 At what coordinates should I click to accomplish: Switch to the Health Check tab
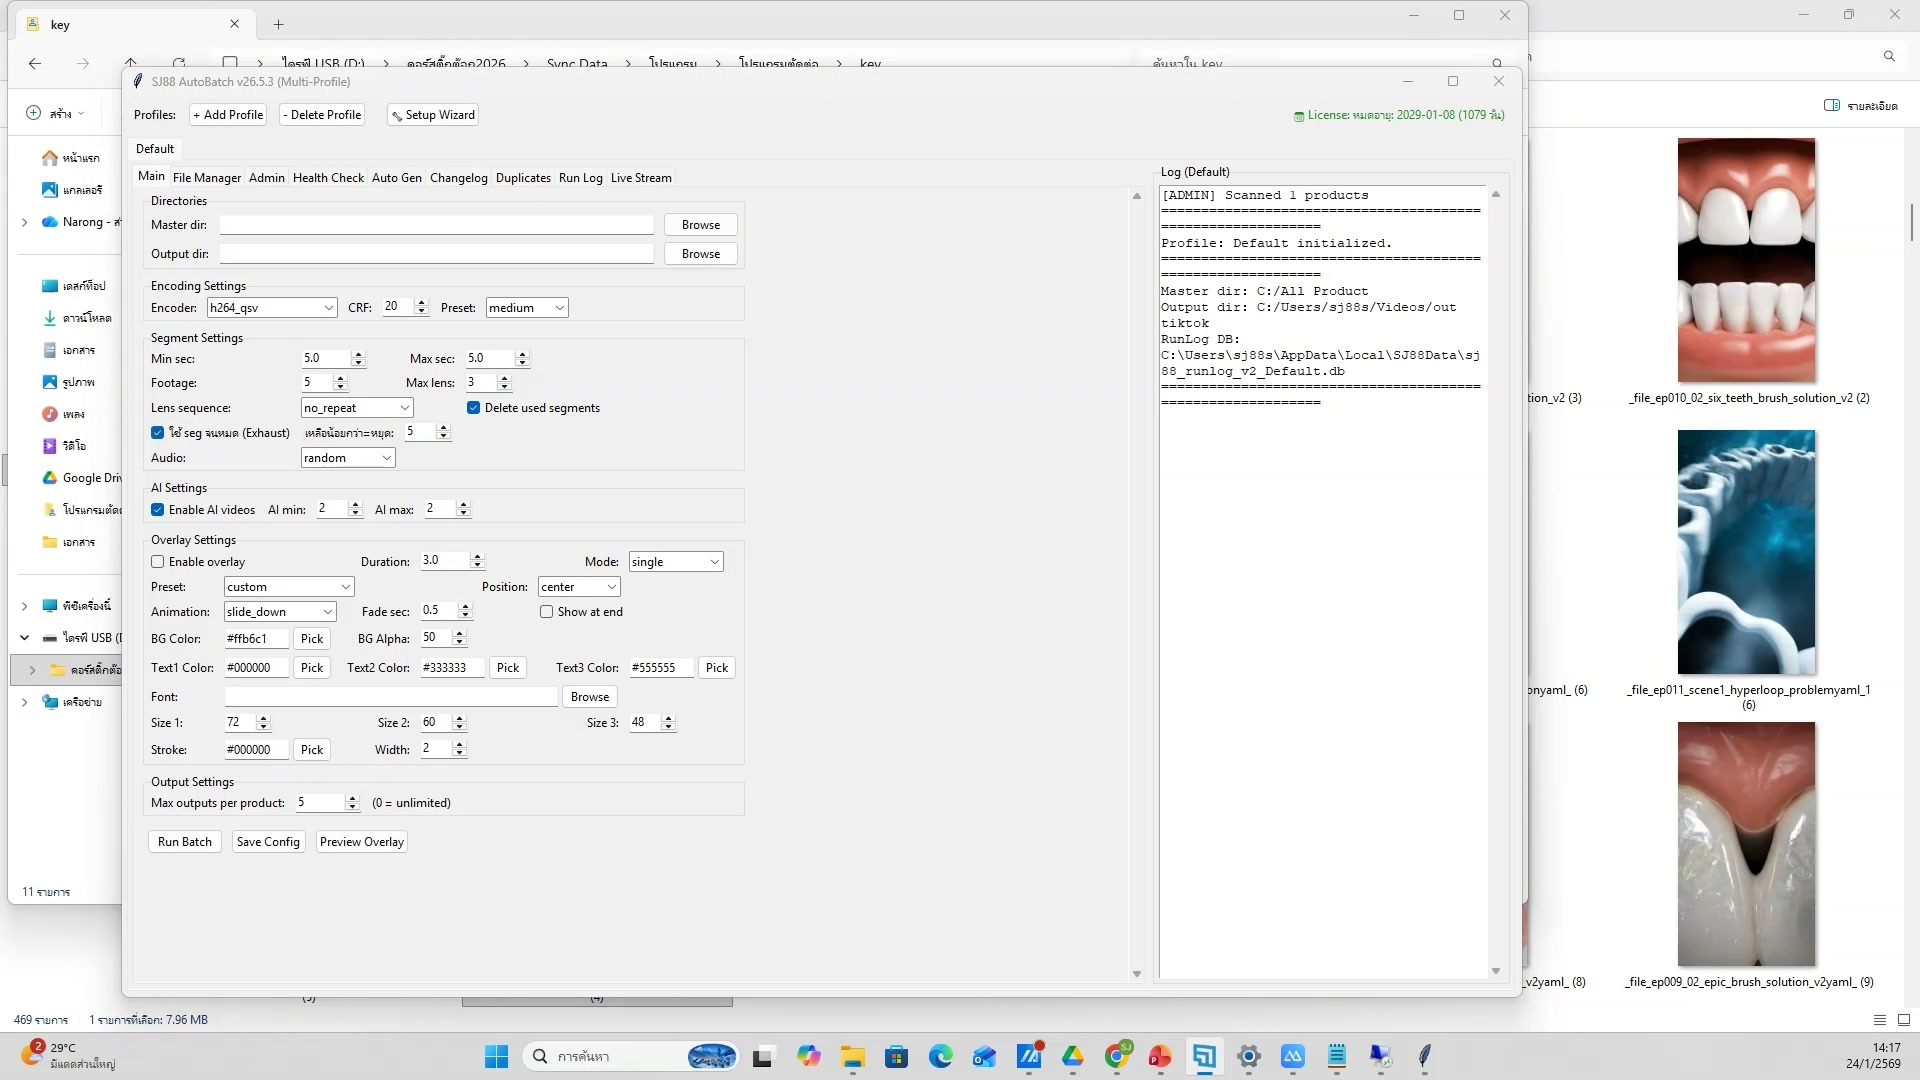click(328, 178)
